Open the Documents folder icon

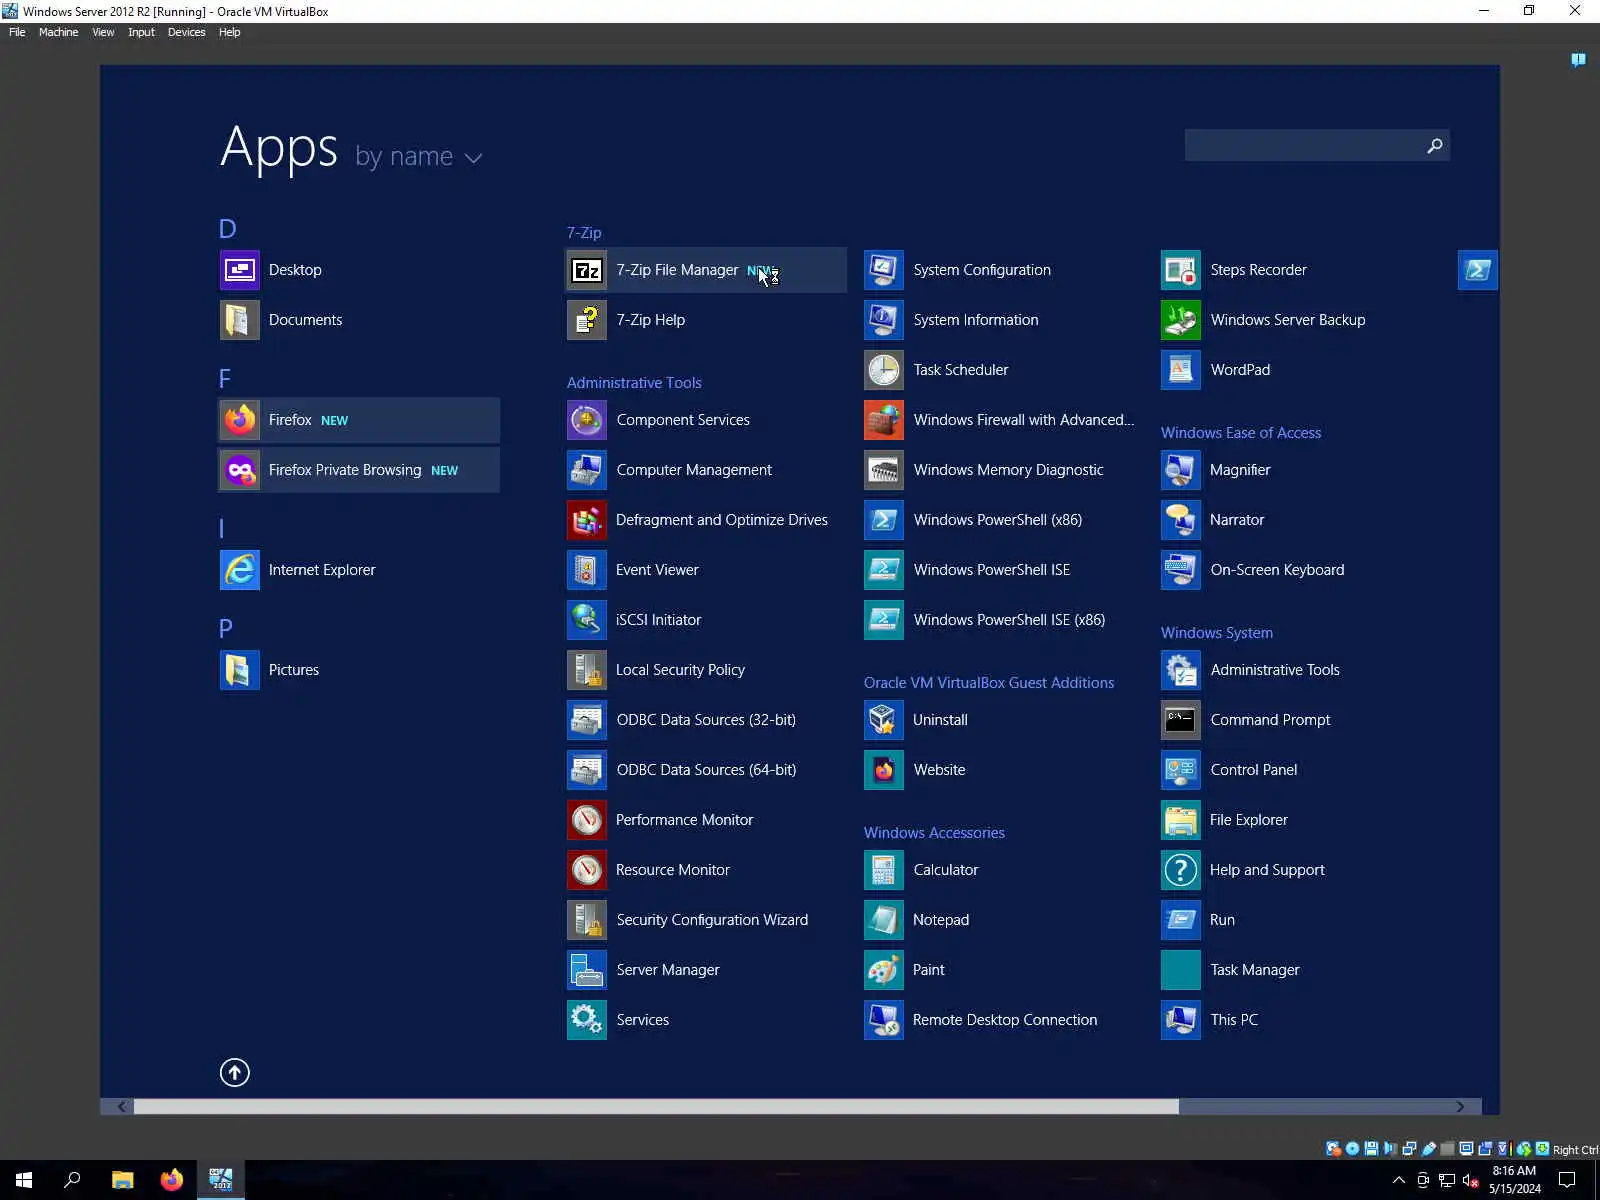[240, 320]
